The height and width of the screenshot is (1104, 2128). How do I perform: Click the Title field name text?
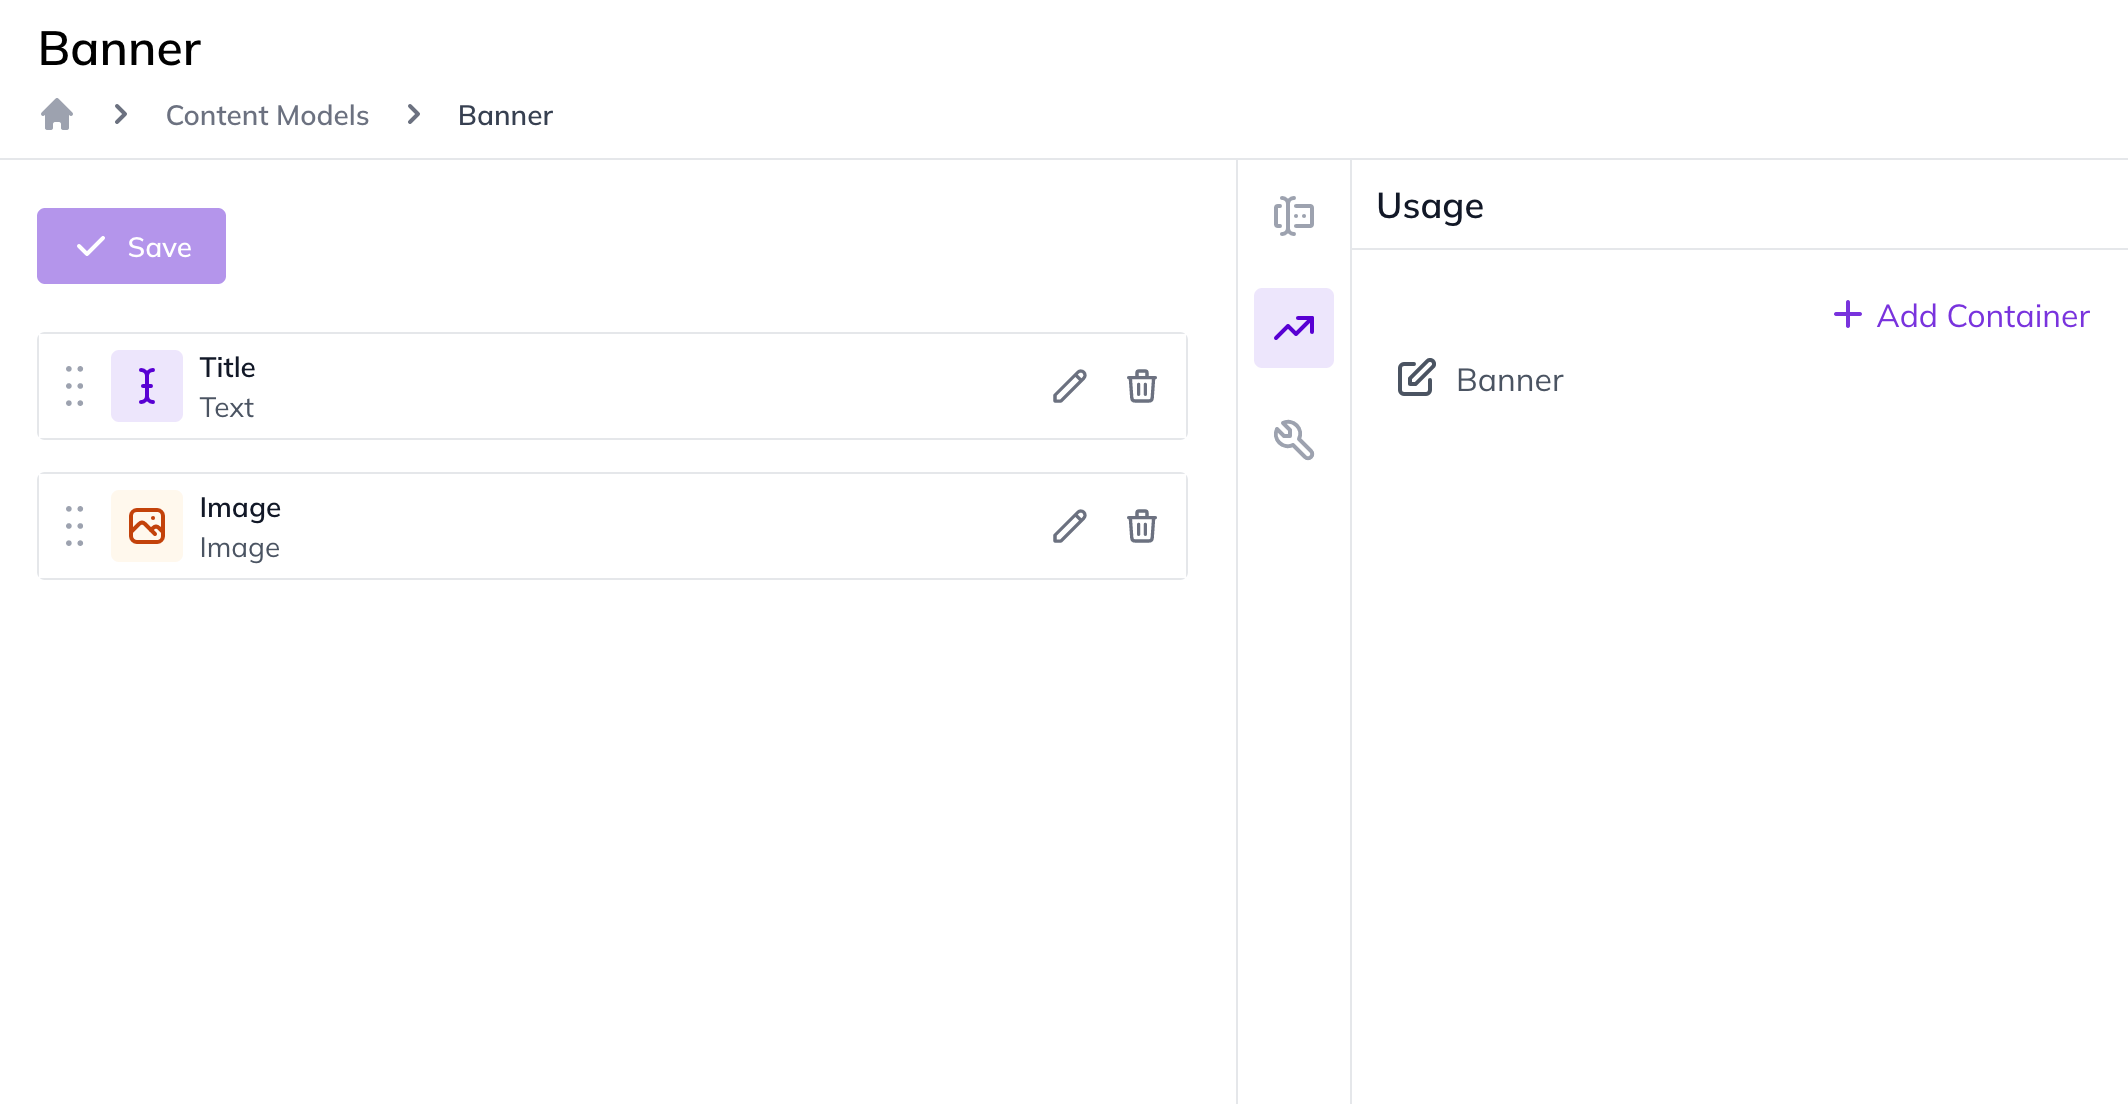[x=228, y=367]
